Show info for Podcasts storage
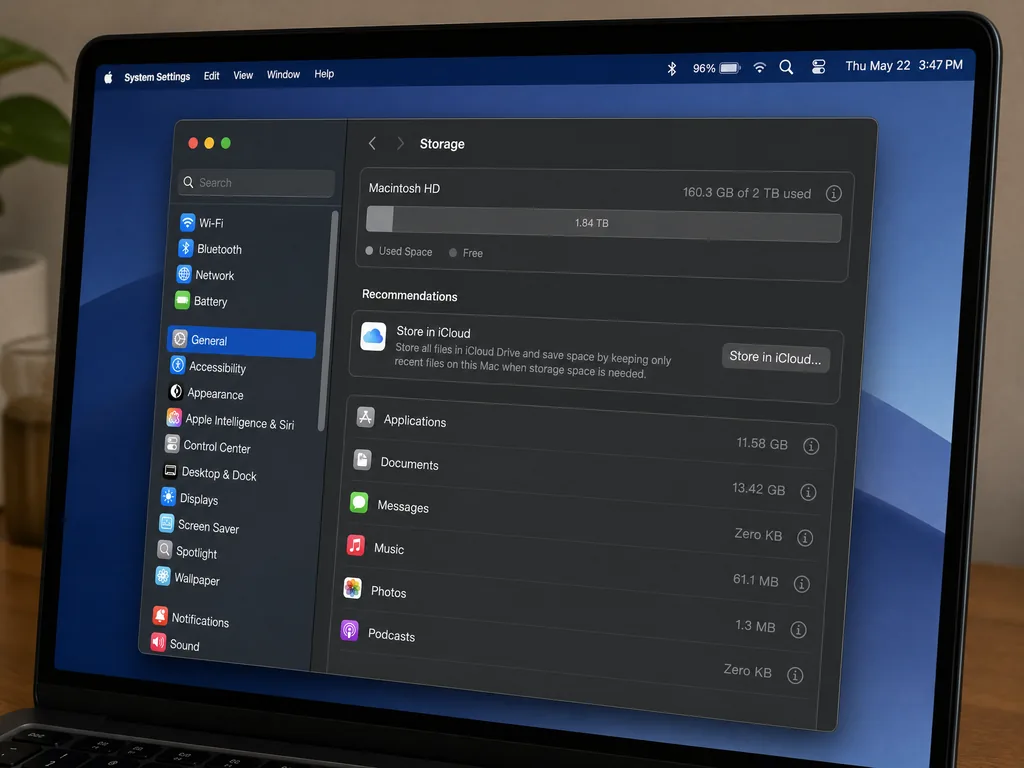 pos(795,675)
